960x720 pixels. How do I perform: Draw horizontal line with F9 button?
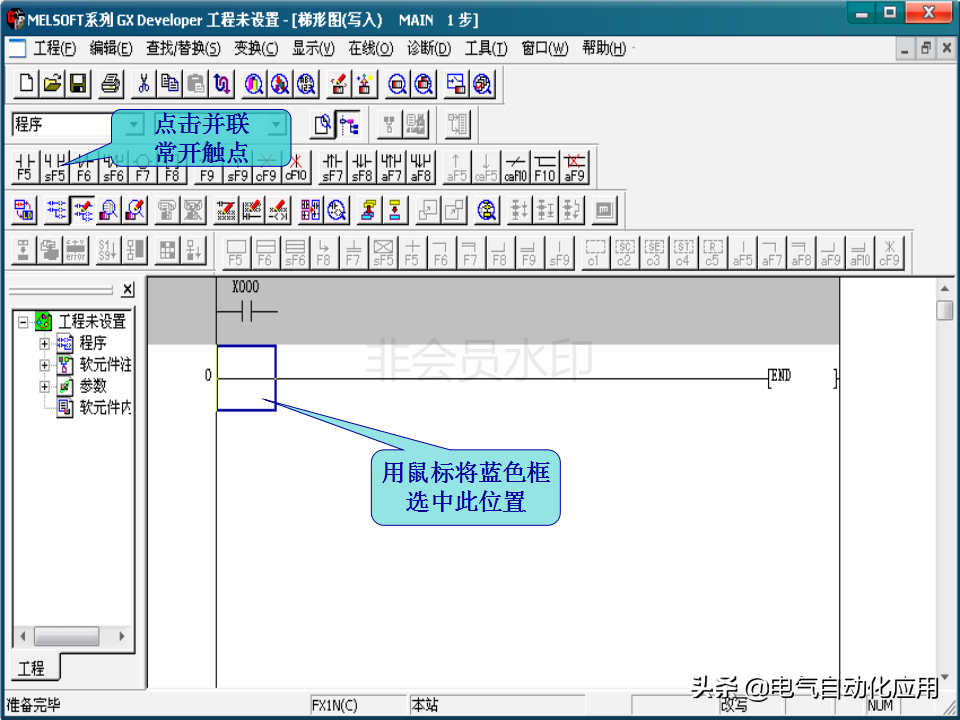(x=207, y=167)
